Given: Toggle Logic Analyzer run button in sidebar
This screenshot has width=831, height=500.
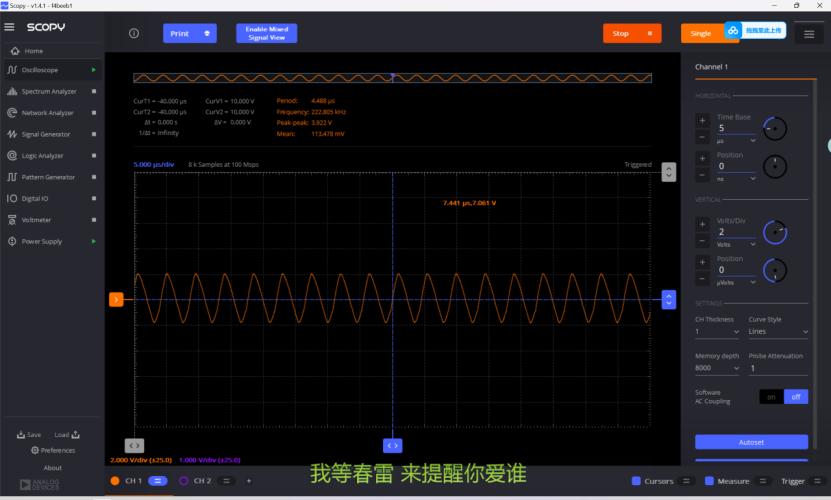Looking at the screenshot, I should pos(94,155).
